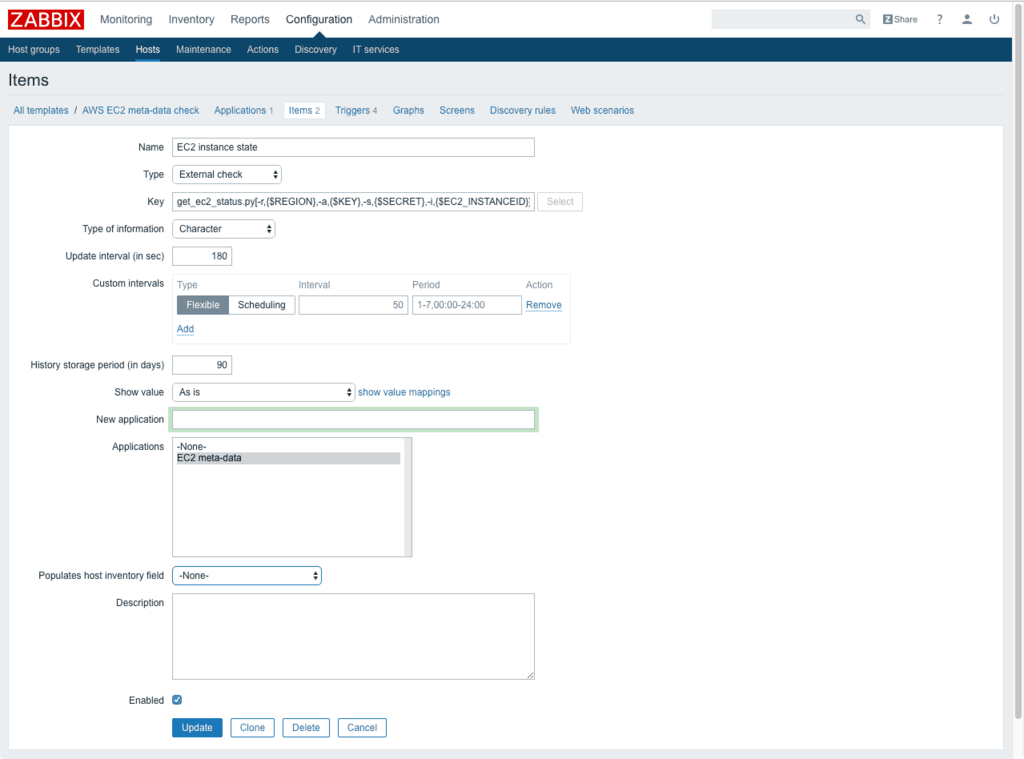Open the Populates host inventory field dropdown

point(247,575)
